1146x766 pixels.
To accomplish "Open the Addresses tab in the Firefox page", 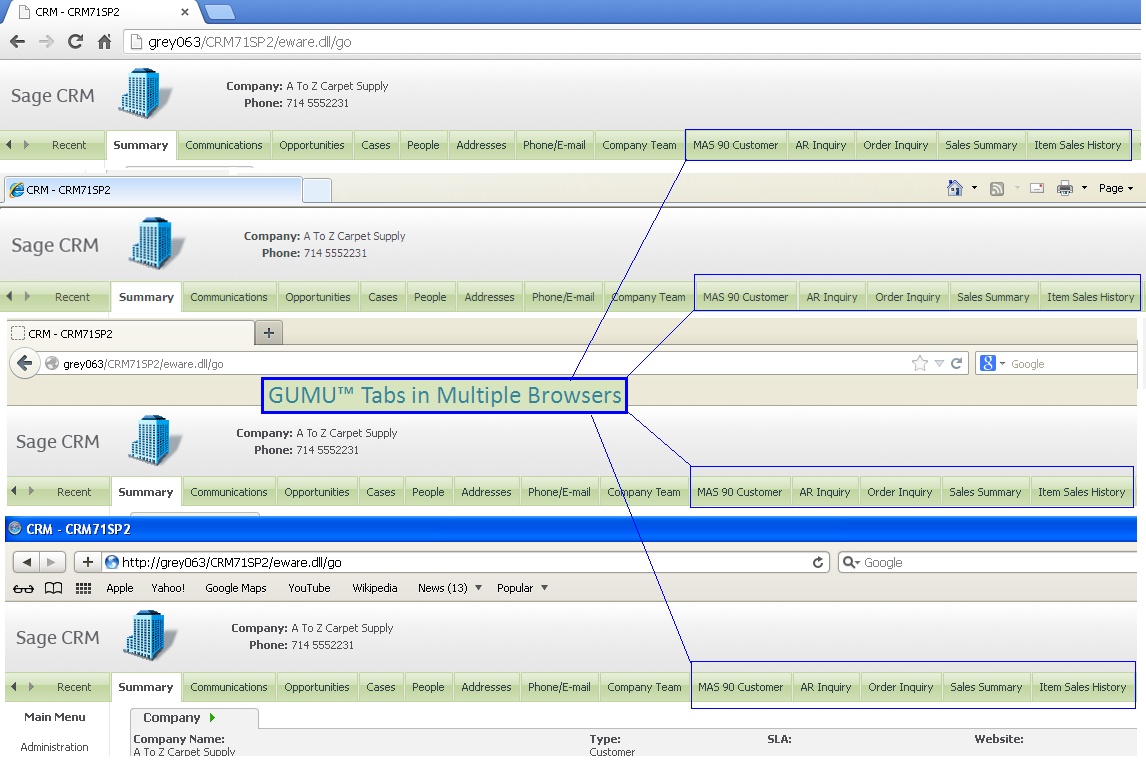I will click(x=486, y=492).
